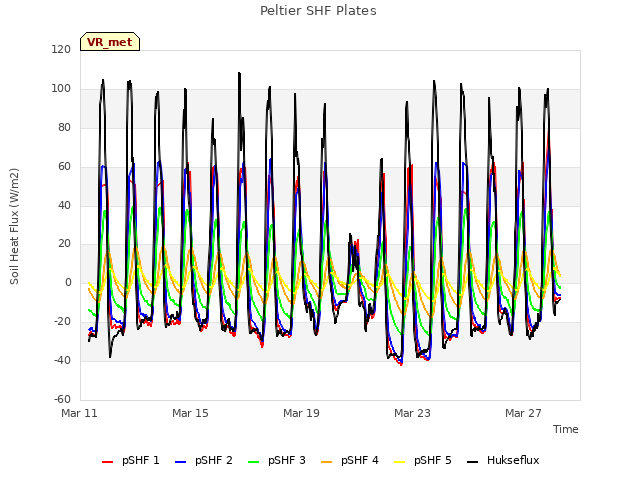Toggle pSHF 2 series in legend

point(204,460)
